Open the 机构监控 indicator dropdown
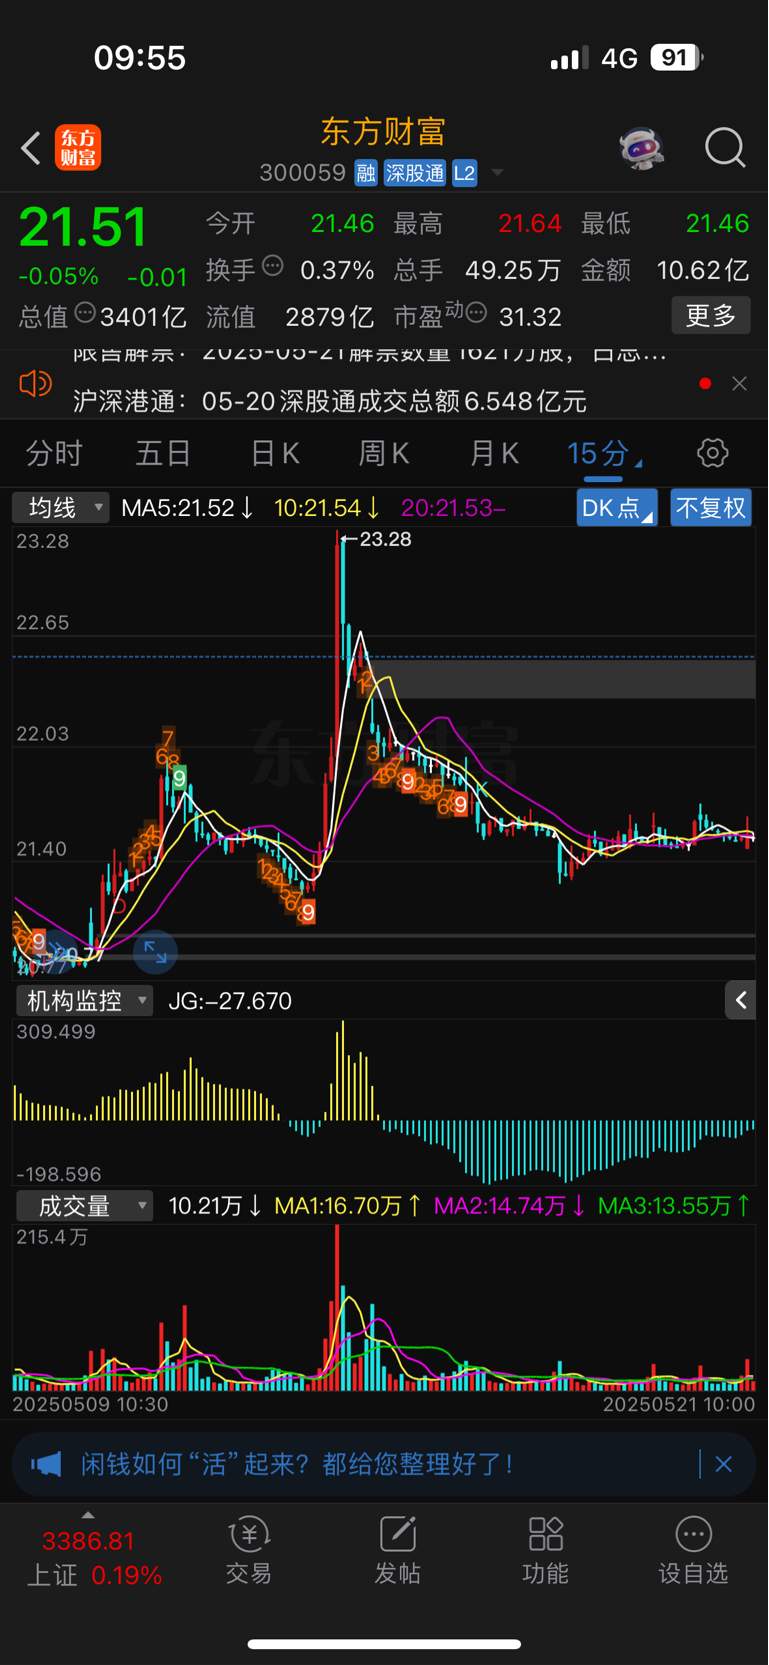 tap(84, 1001)
